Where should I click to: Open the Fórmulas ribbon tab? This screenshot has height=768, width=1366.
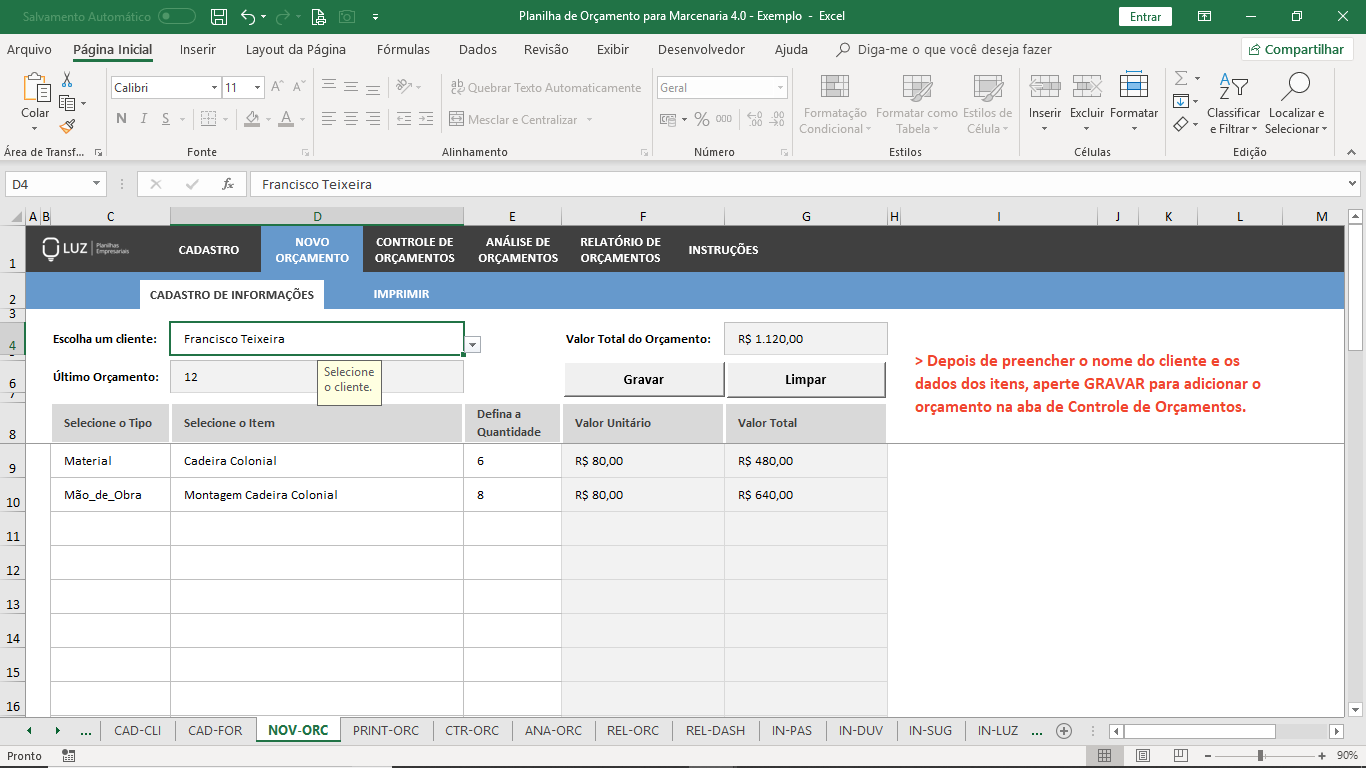tap(403, 49)
